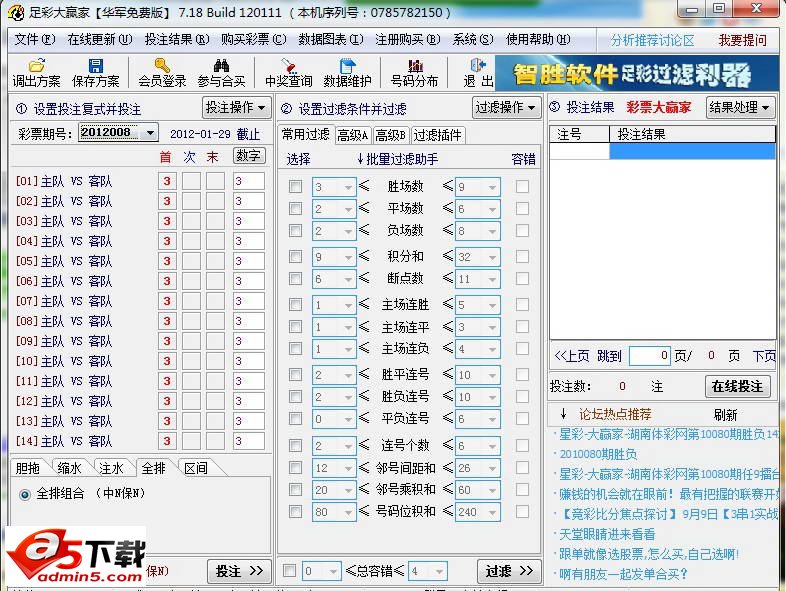Select the 全排组合 radio button
The width and height of the screenshot is (786, 591).
pyautogui.click(x=25, y=494)
